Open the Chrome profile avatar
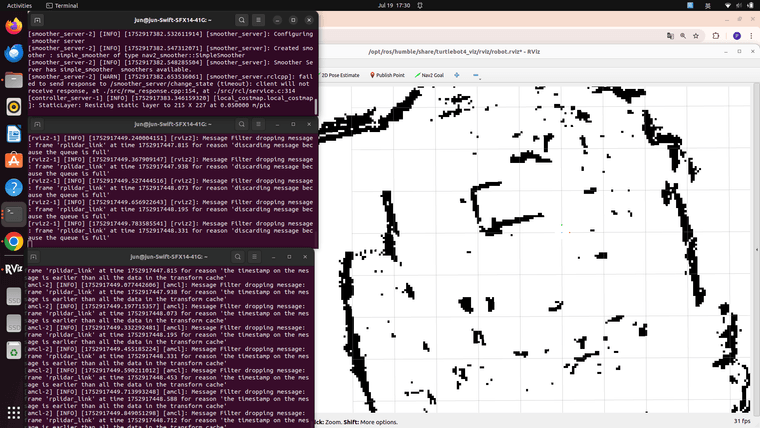 (x=737, y=36)
